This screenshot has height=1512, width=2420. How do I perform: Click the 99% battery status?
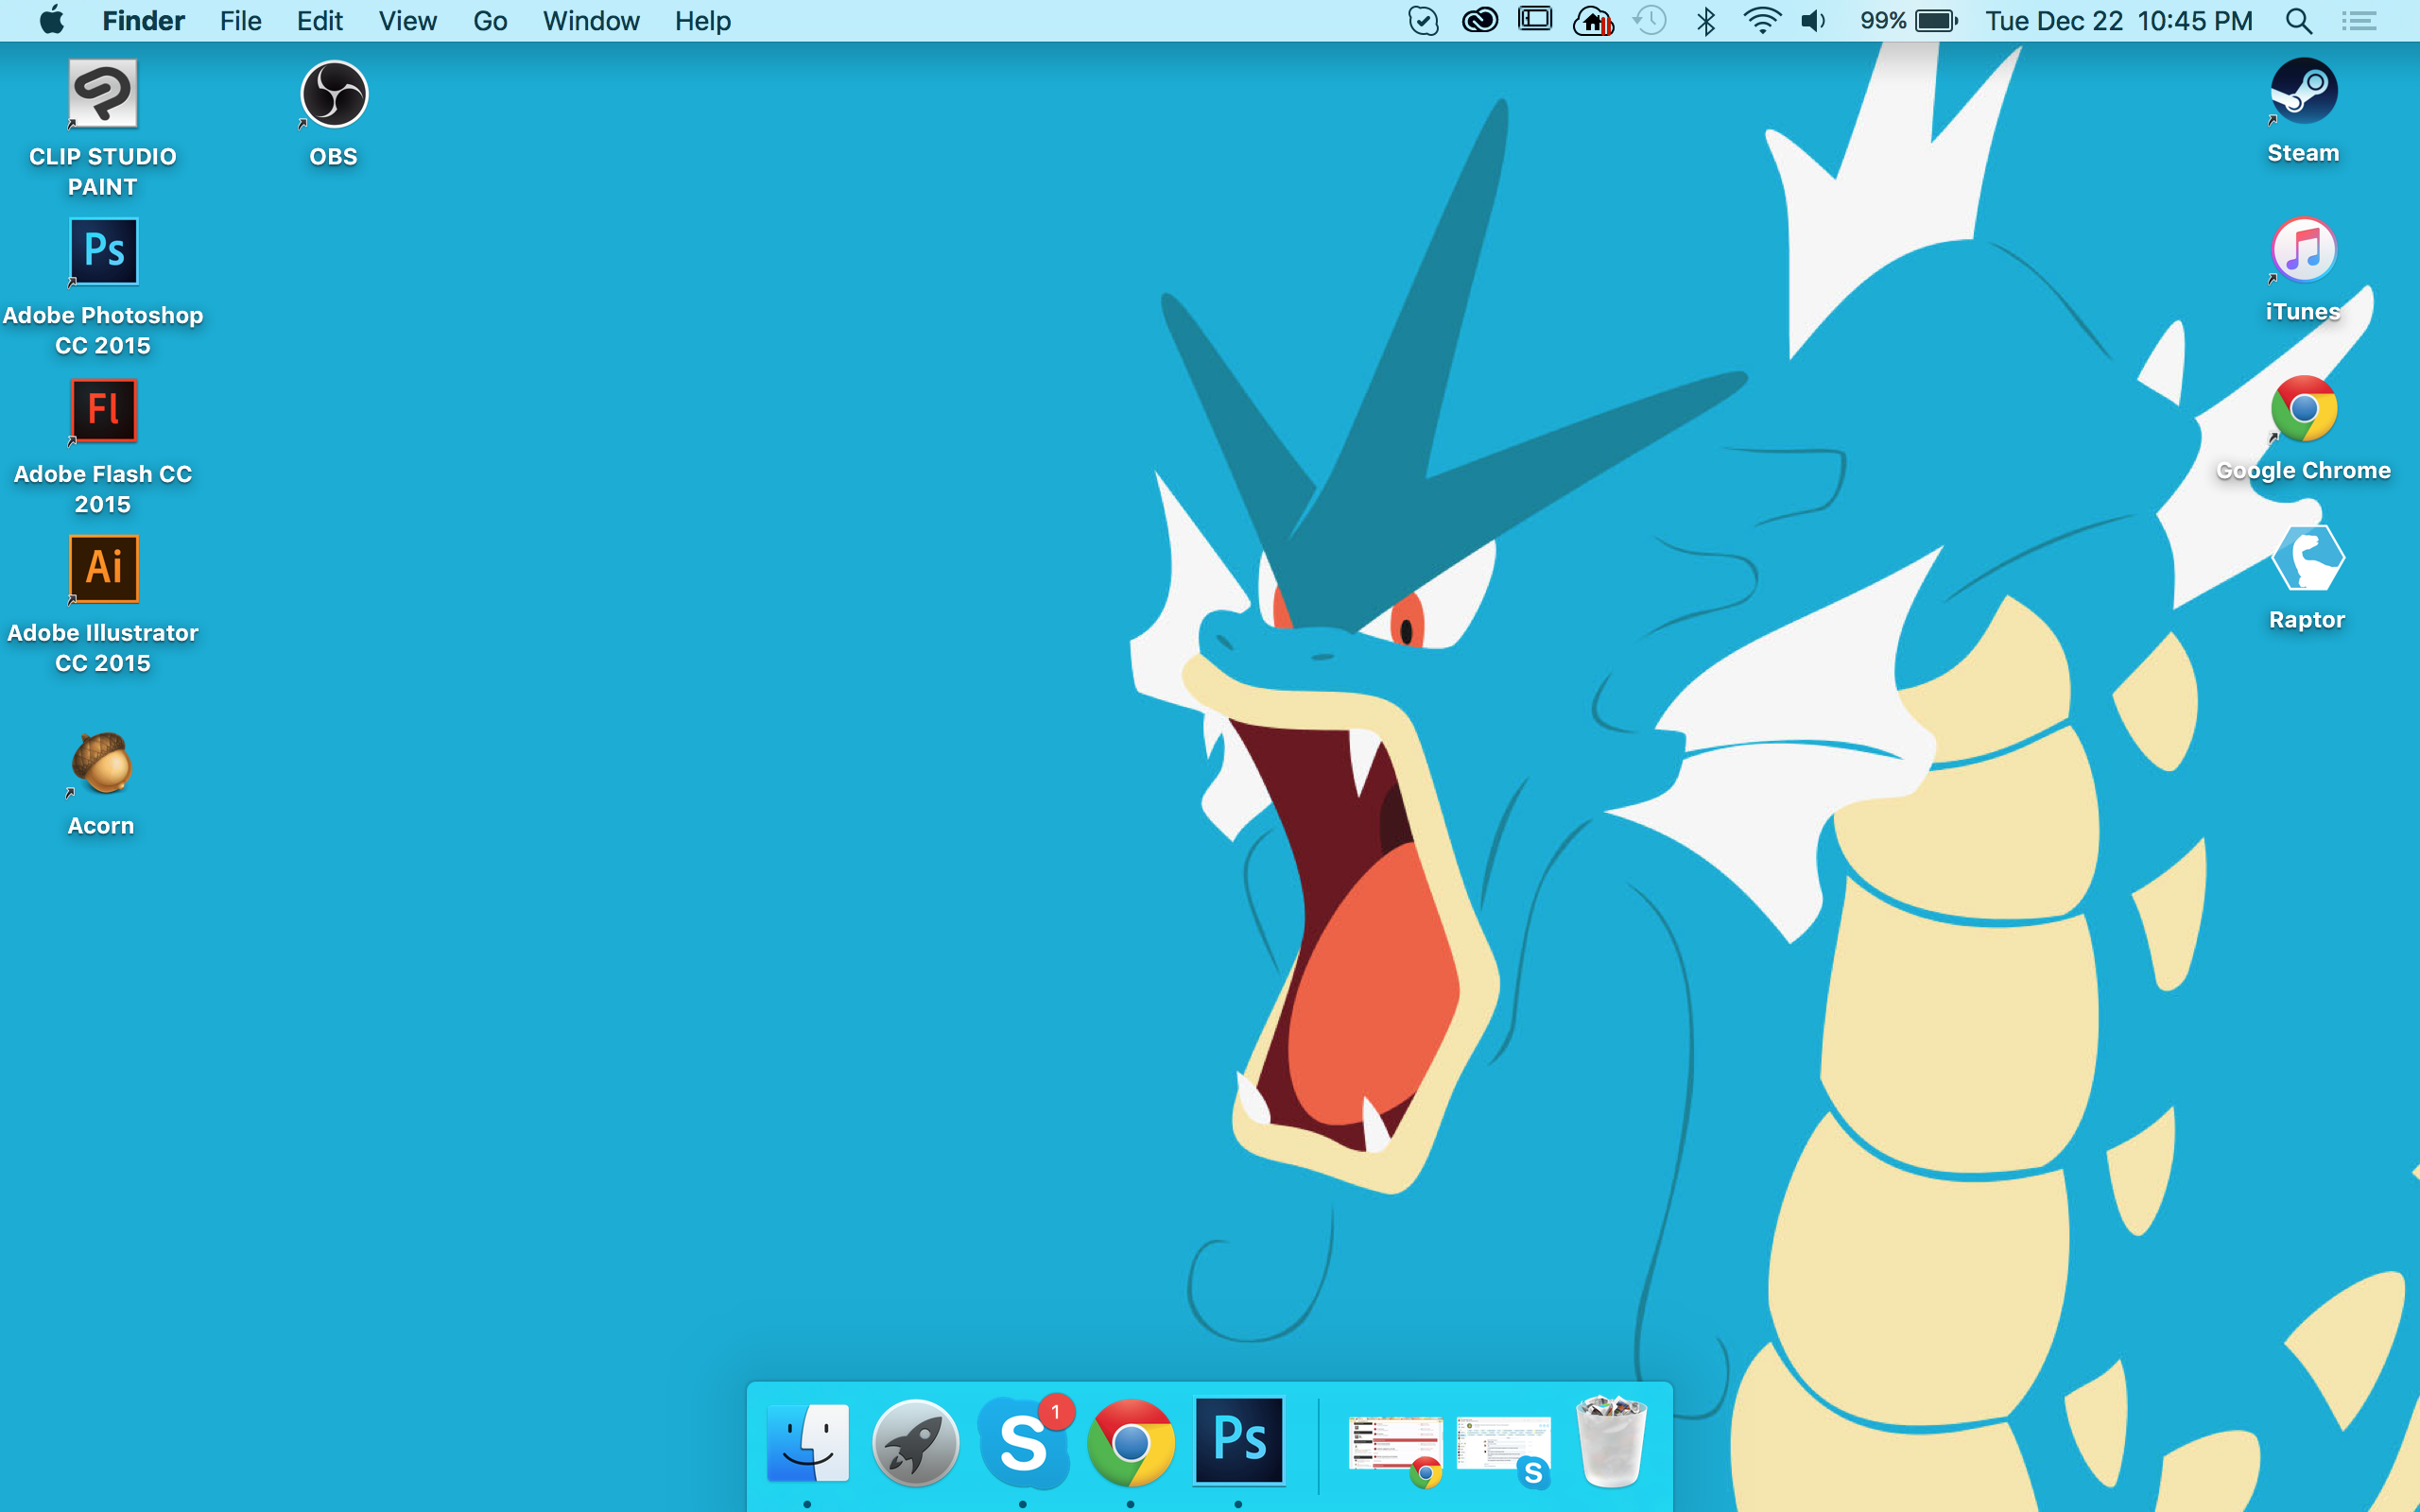coord(1908,20)
